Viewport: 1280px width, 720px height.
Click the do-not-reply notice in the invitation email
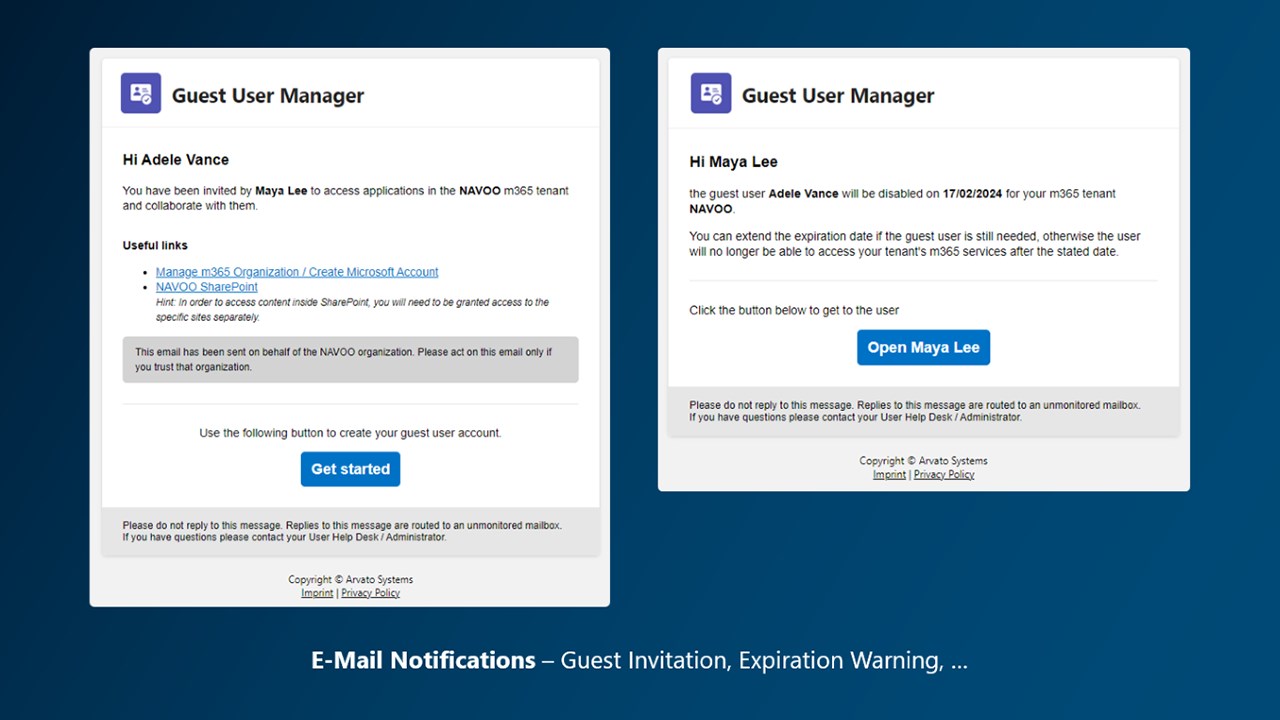point(342,531)
